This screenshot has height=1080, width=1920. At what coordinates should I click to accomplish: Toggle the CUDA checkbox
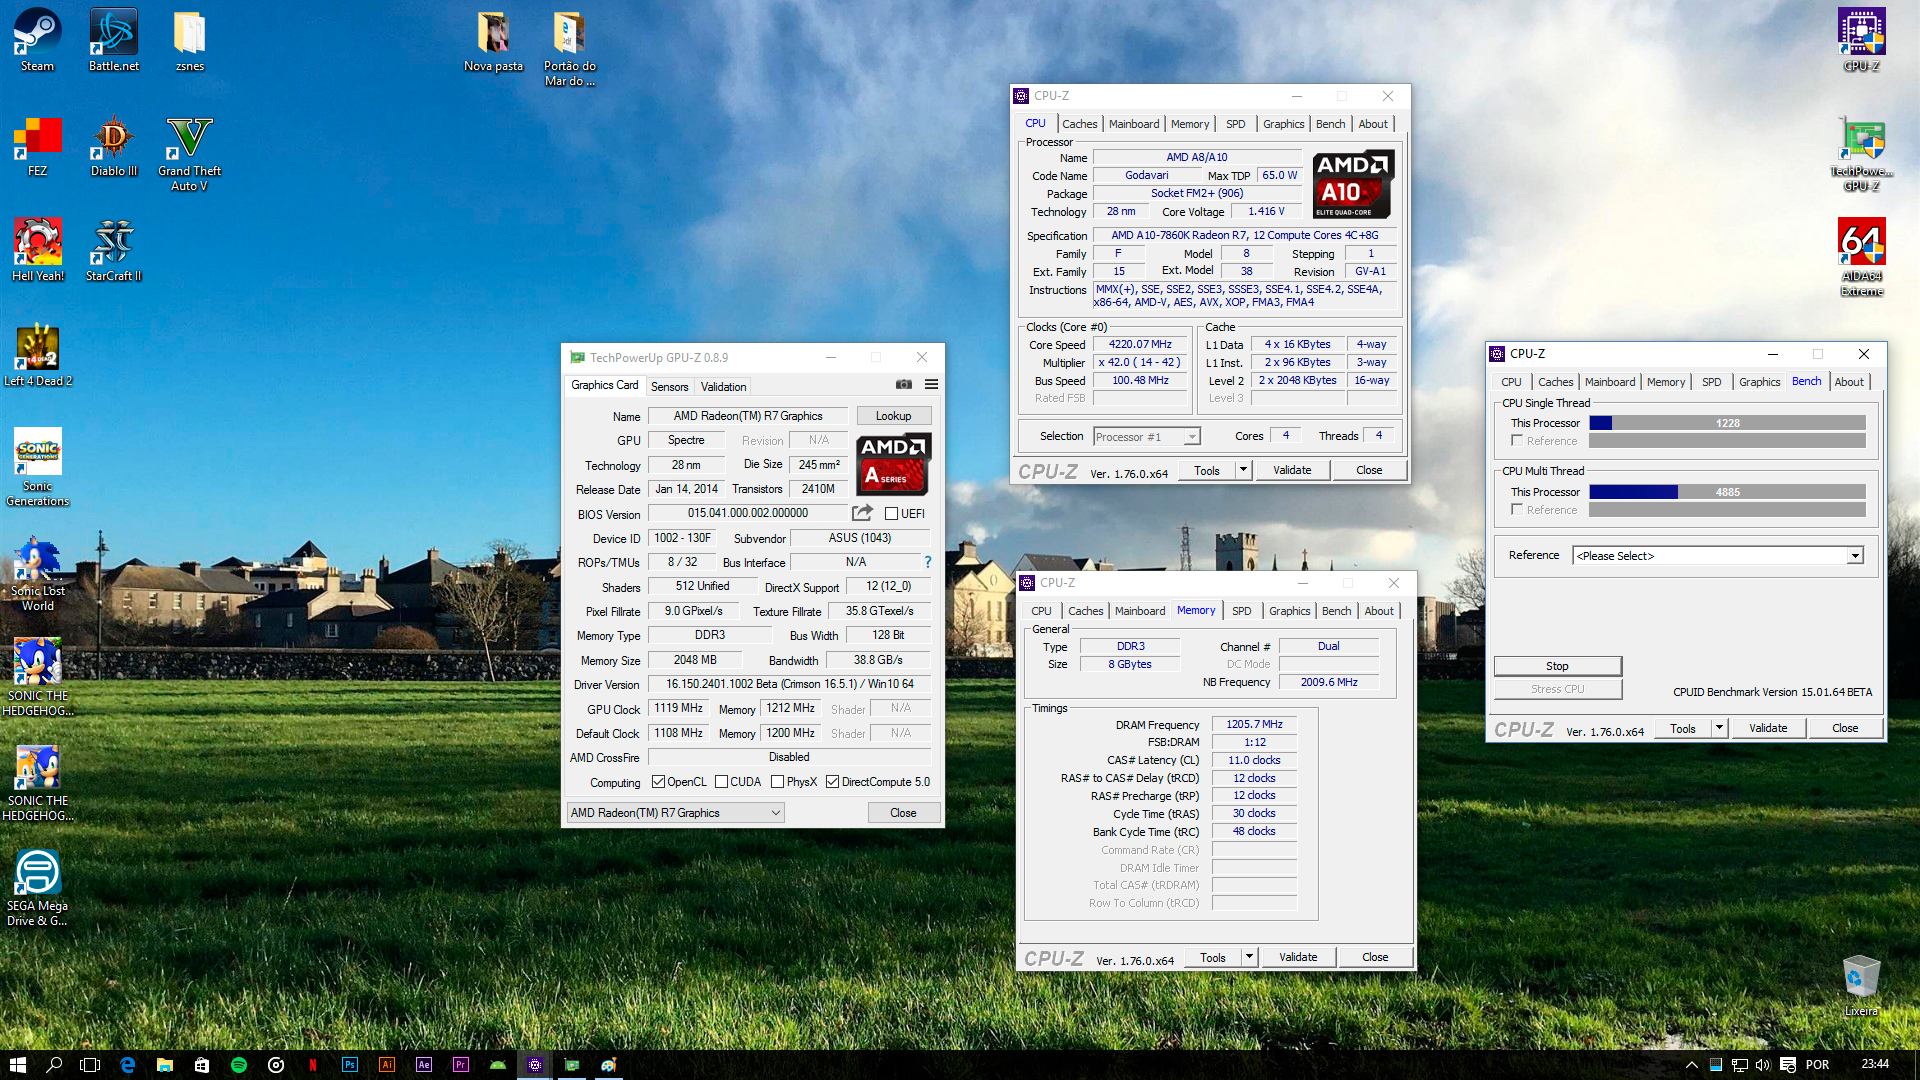pos(721,782)
